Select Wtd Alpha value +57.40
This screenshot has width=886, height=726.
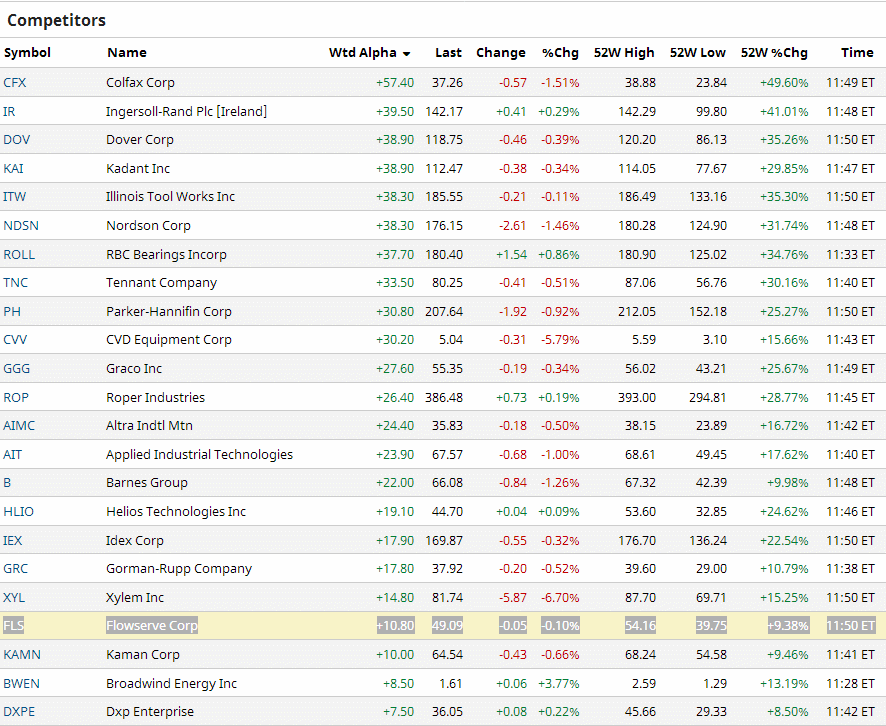pos(394,82)
